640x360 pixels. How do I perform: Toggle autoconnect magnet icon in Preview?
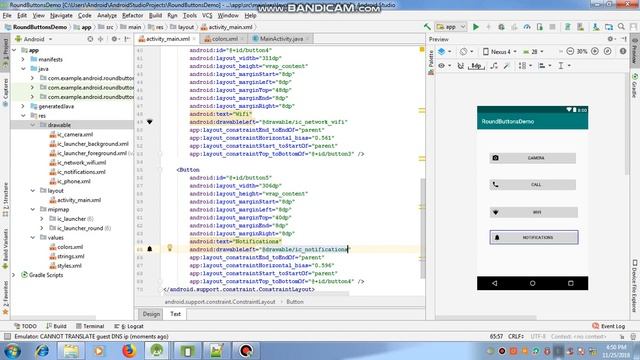461,66
